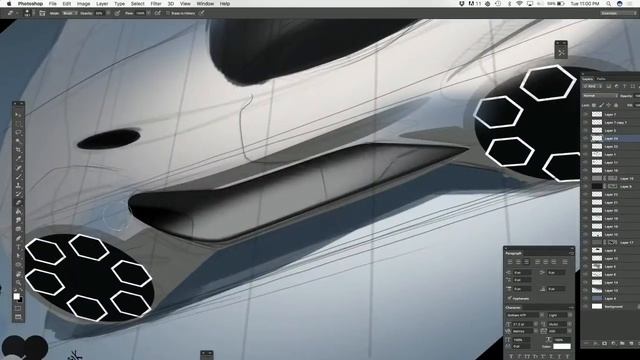The image size is (640, 360).
Task: Open the Image menu
Action: [x=83, y=3]
